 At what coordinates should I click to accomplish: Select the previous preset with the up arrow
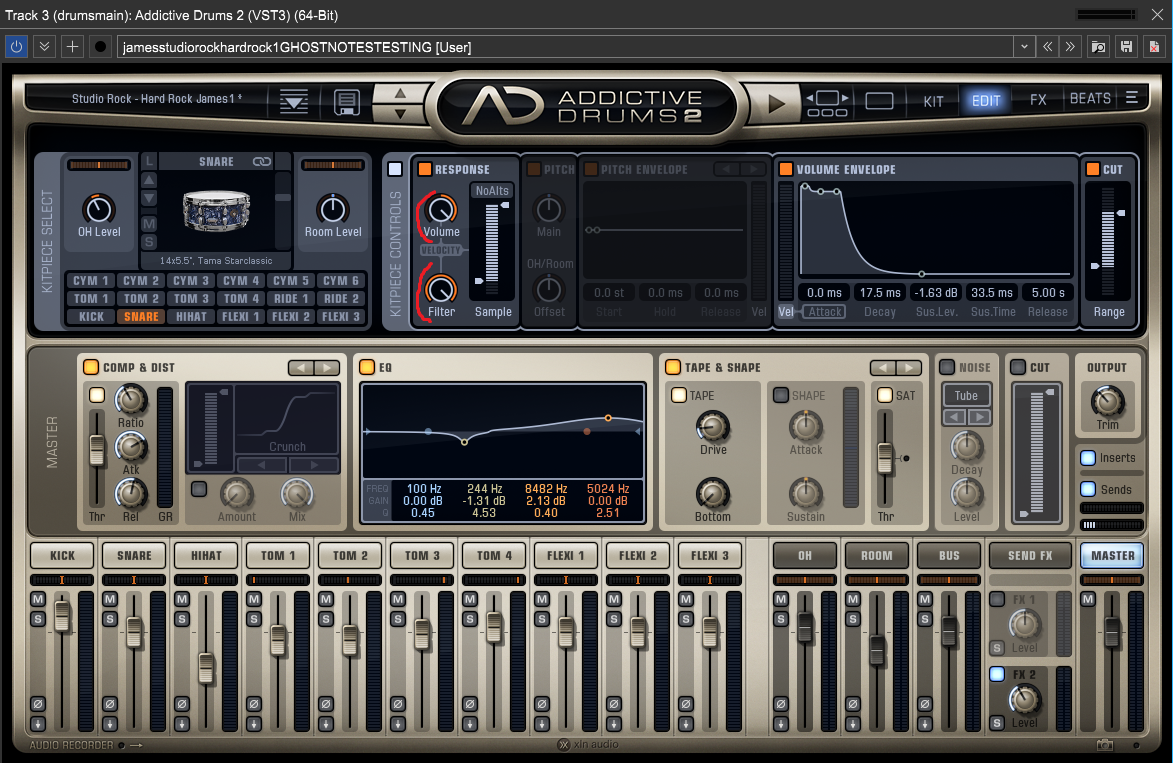pyautogui.click(x=400, y=93)
